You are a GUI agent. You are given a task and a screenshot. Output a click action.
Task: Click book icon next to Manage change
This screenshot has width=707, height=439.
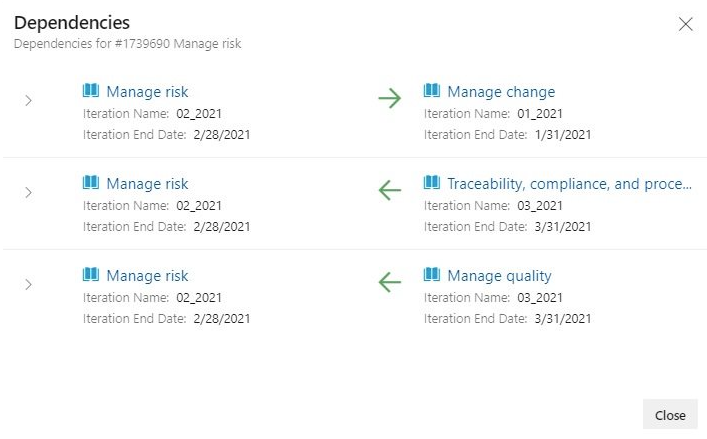pos(432,90)
